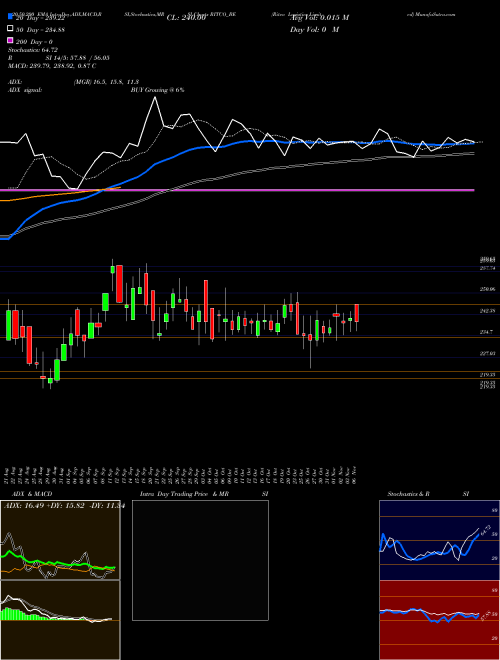The image size is (500, 660).
Task: Click the first green candlestick on 21 Aug
Action: coord(8,325)
